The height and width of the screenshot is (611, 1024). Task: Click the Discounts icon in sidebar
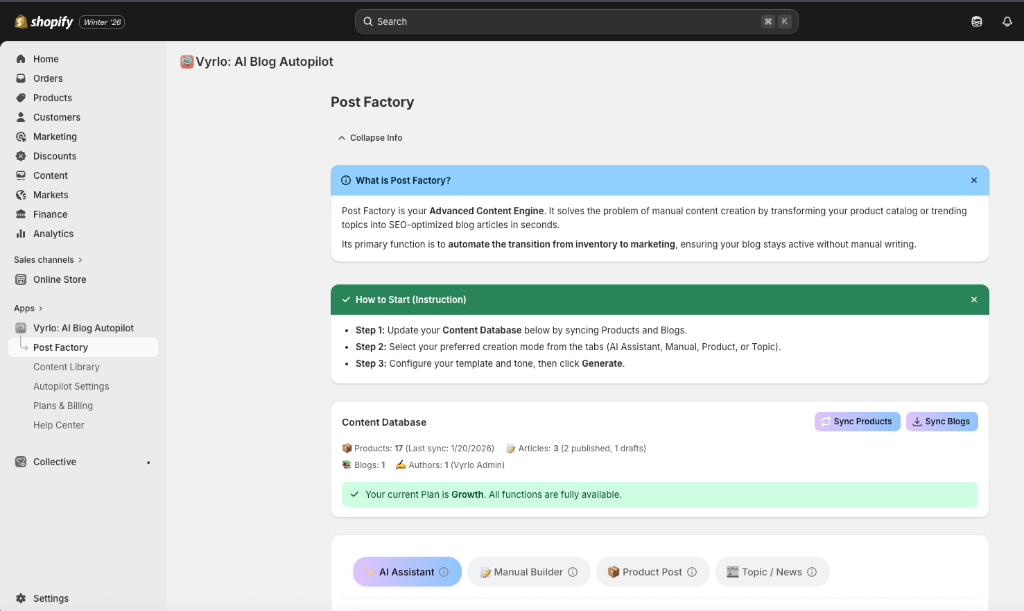(x=21, y=156)
